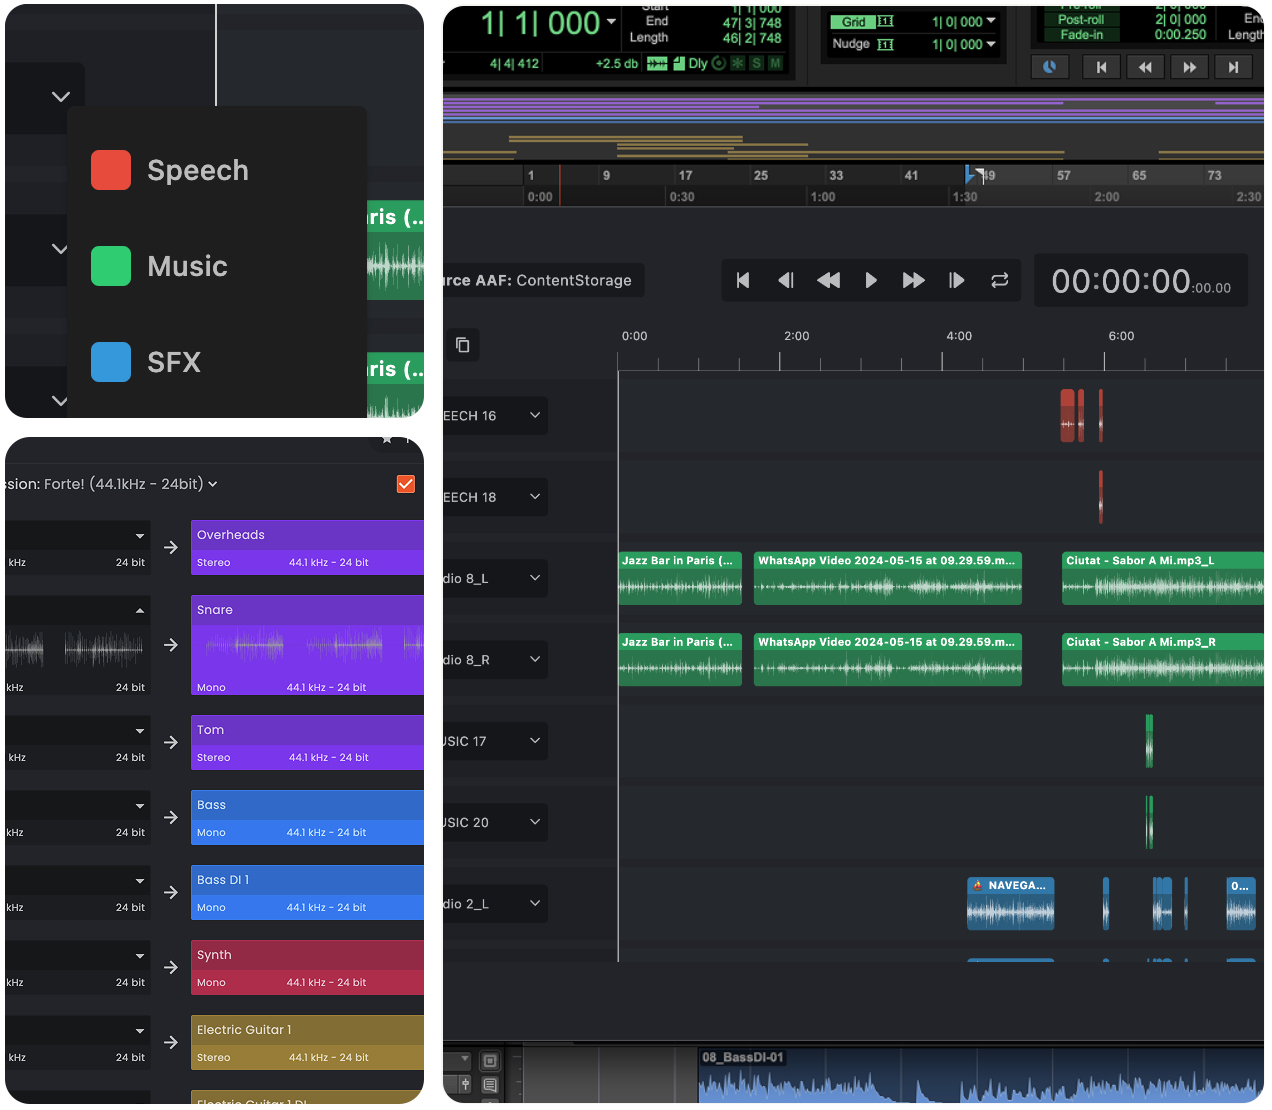Viewport: 1272px width, 1110px height.
Task: Open the Grid value dropdown
Action: point(991,21)
